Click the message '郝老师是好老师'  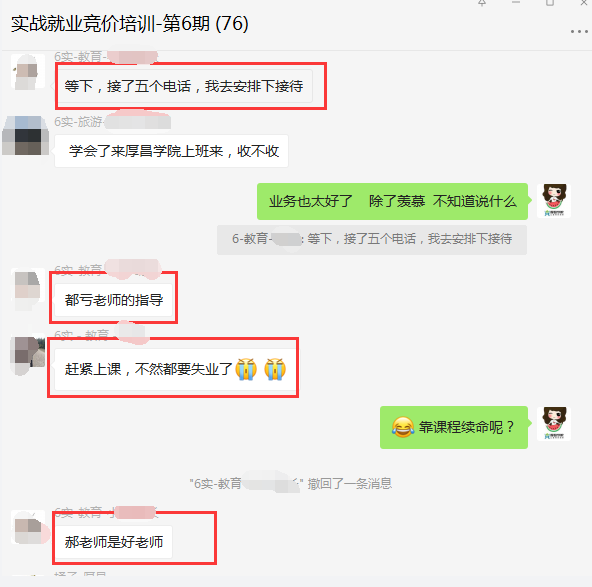tap(114, 542)
